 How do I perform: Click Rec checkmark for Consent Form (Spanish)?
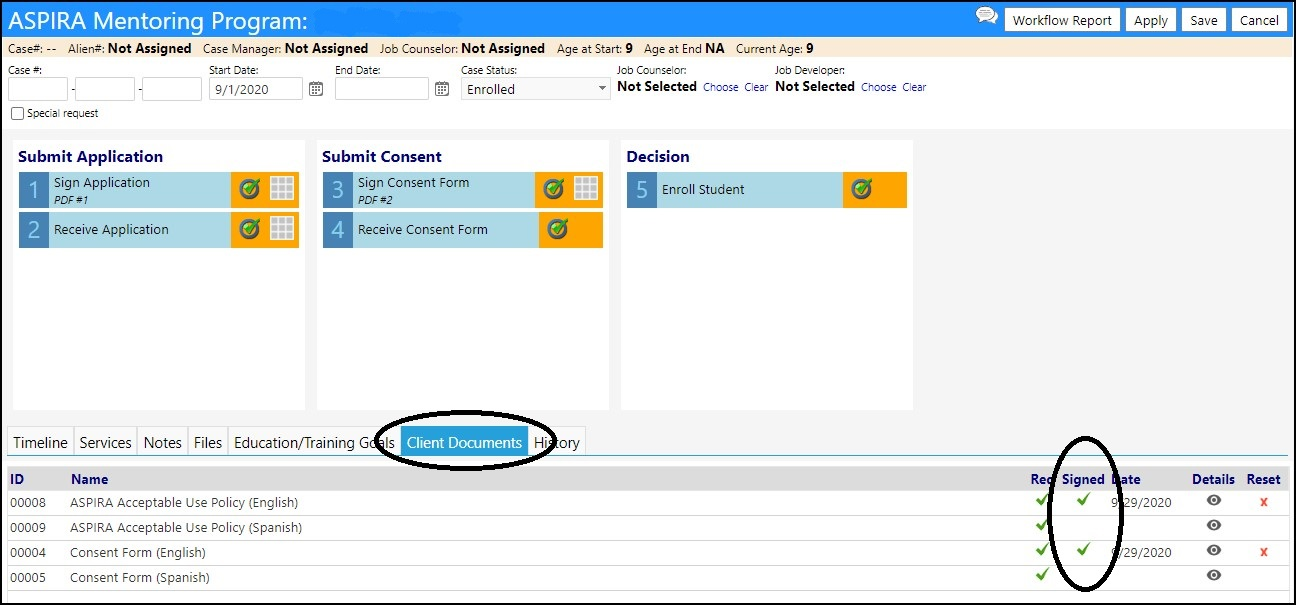tap(1042, 574)
